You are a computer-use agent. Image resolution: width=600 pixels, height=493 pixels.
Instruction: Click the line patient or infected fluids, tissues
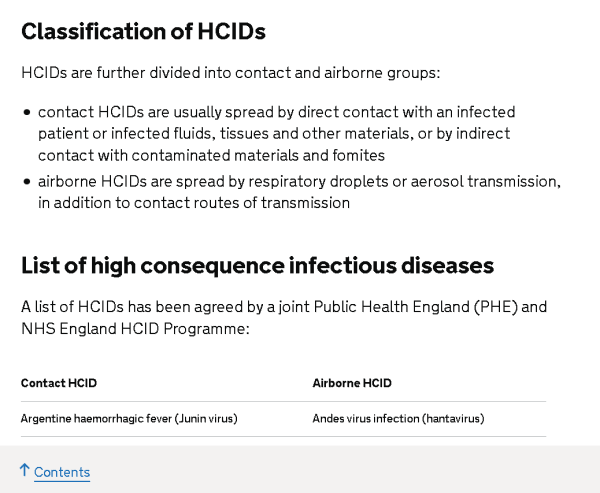(274, 134)
